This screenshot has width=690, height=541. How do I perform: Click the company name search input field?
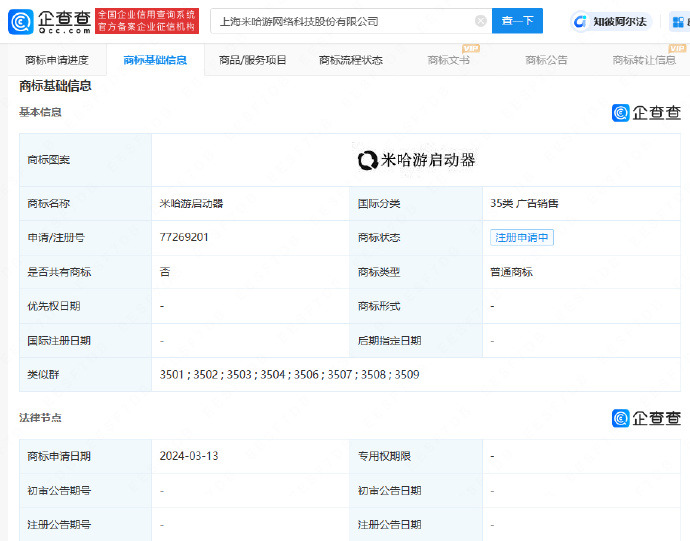pyautogui.click(x=340, y=21)
